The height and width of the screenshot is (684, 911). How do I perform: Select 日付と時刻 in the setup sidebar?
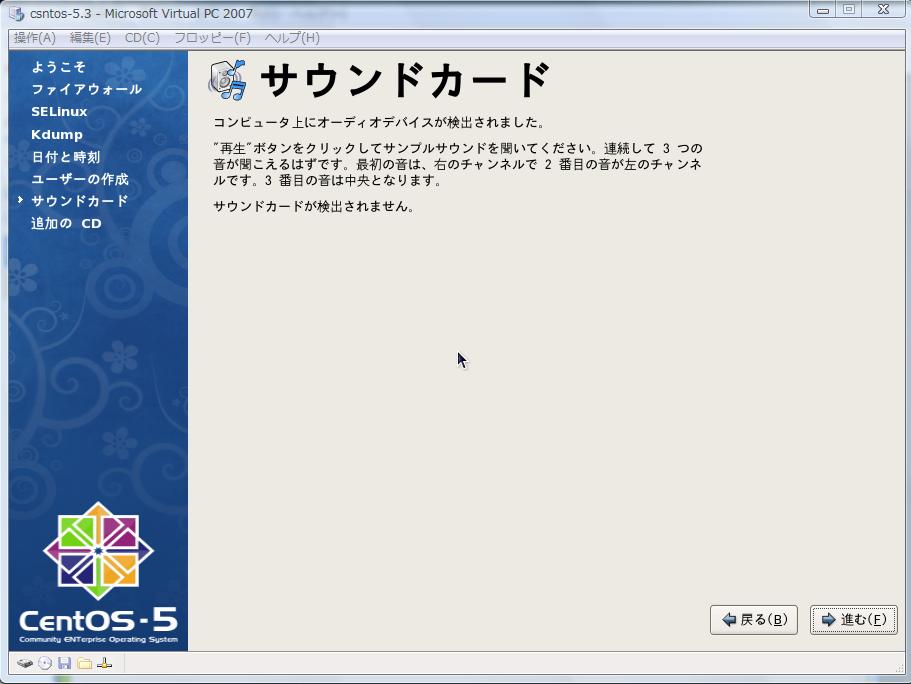click(x=66, y=157)
